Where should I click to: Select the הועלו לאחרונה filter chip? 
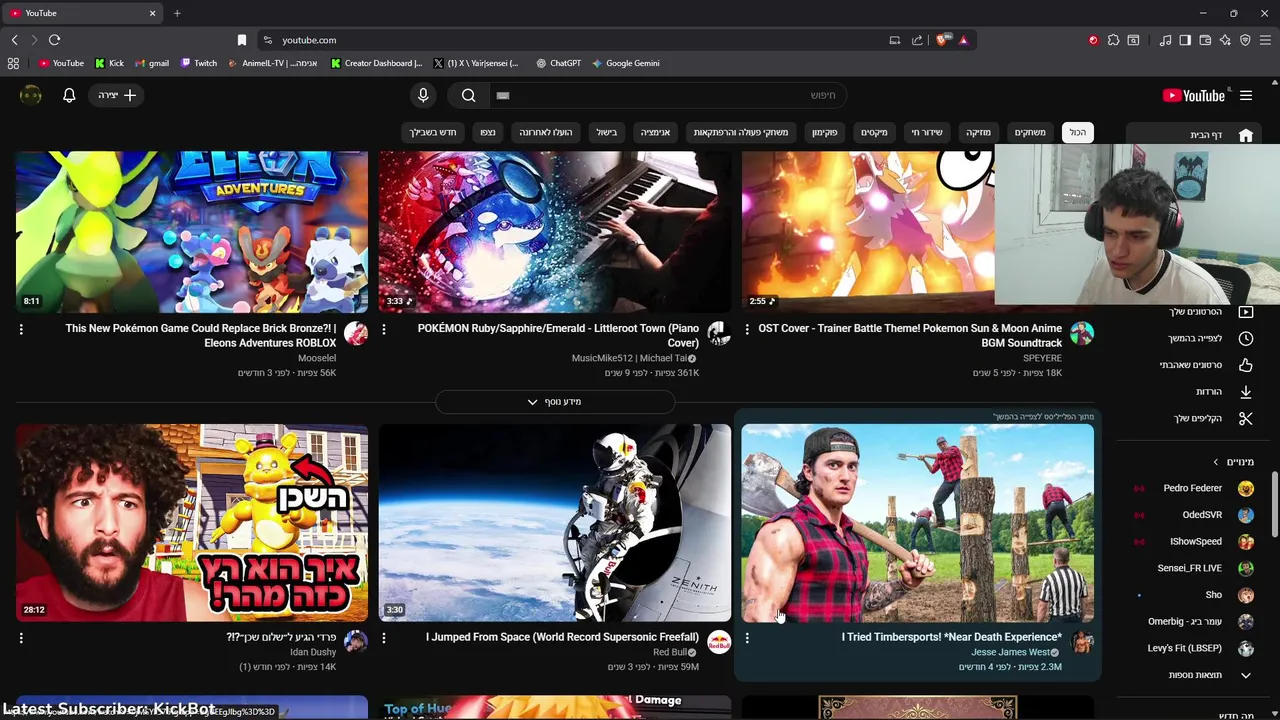[545, 132]
